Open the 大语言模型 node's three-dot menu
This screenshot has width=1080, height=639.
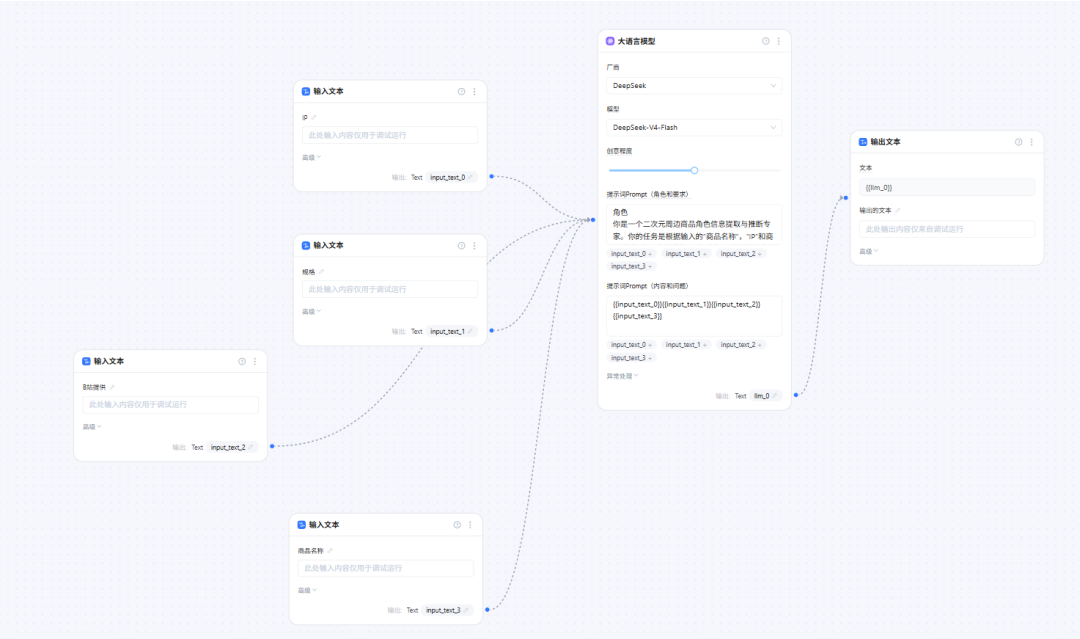click(779, 41)
